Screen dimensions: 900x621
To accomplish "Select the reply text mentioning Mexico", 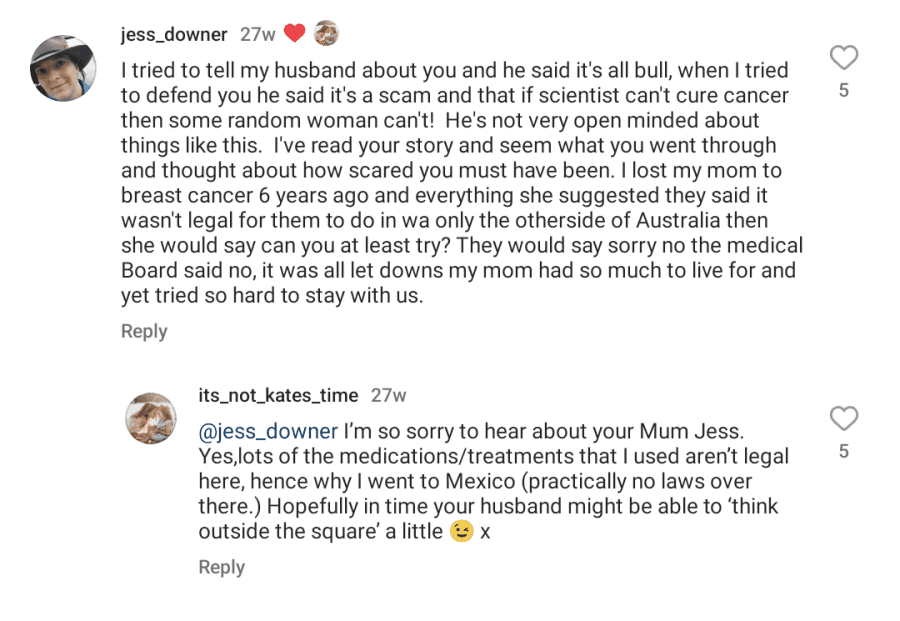I will click(x=494, y=481).
